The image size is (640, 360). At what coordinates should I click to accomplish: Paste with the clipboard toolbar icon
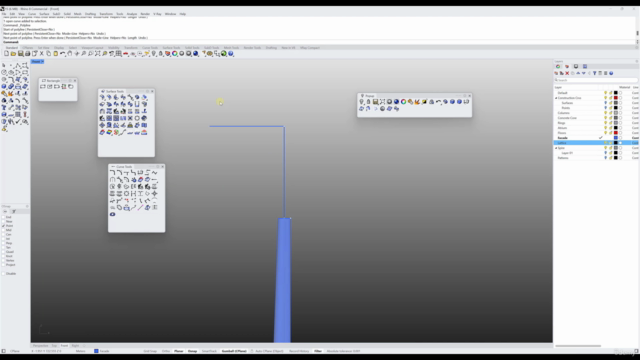(56, 53)
